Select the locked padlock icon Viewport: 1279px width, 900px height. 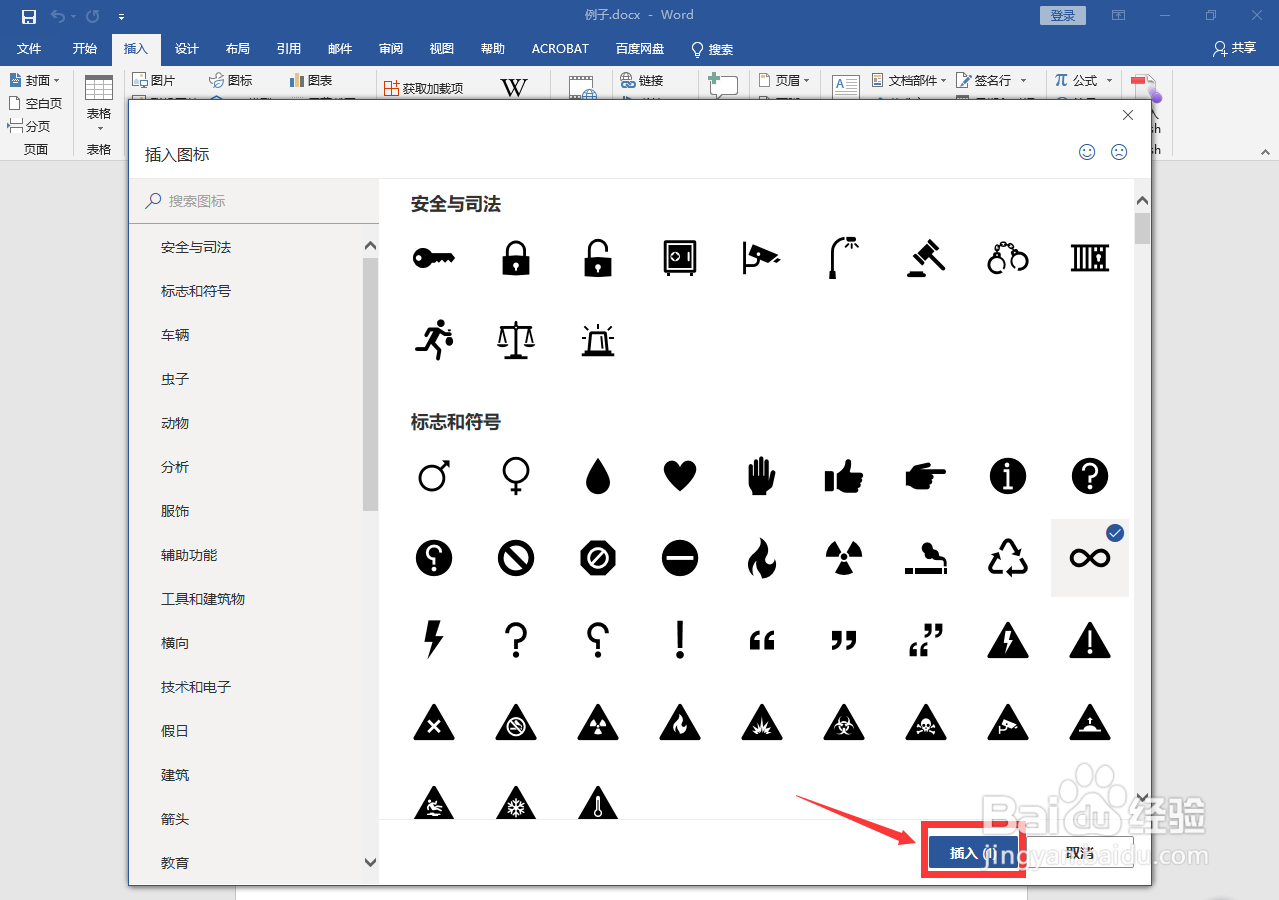(x=515, y=257)
